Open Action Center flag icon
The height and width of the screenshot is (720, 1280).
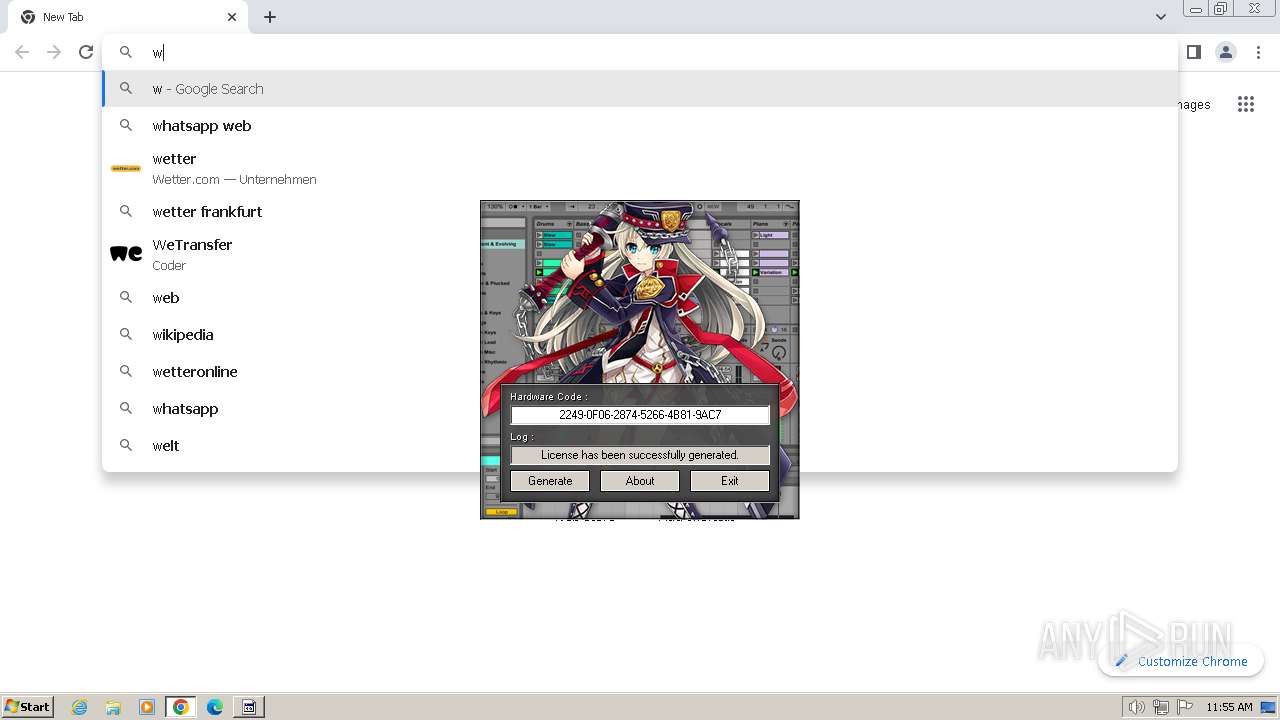click(1184, 707)
